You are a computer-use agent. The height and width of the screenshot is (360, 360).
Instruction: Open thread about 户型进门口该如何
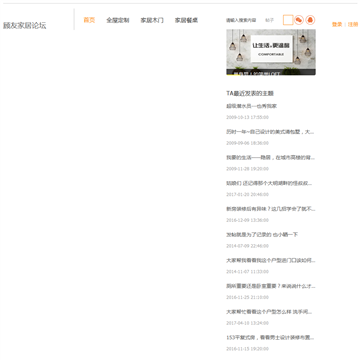tap(271, 260)
